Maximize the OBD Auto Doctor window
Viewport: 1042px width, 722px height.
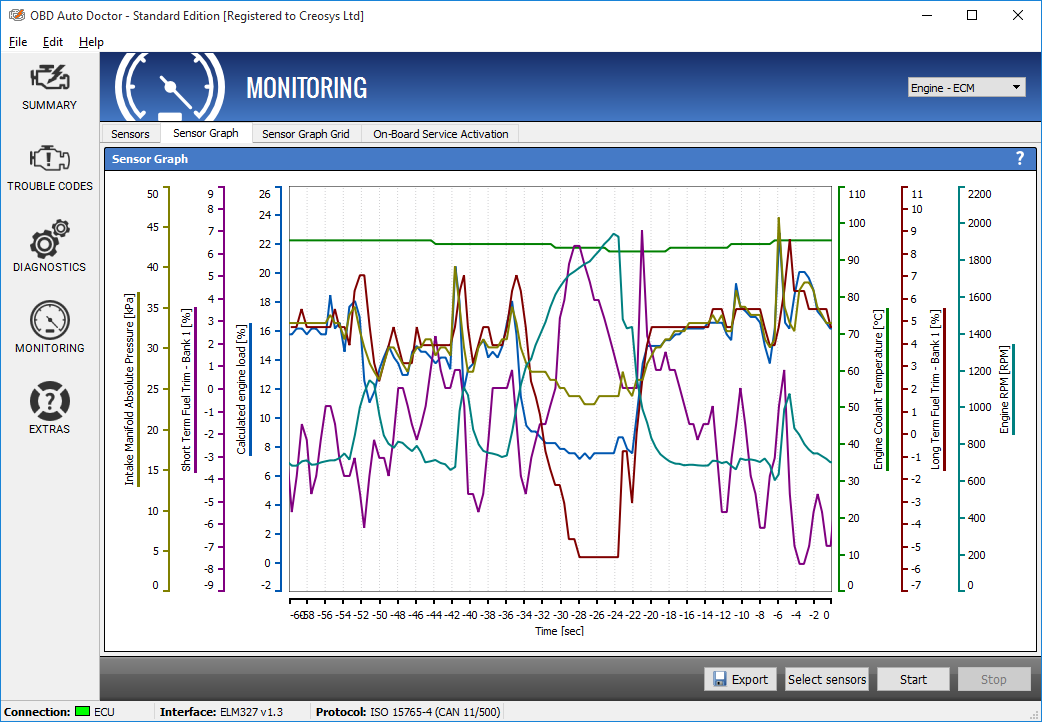972,15
